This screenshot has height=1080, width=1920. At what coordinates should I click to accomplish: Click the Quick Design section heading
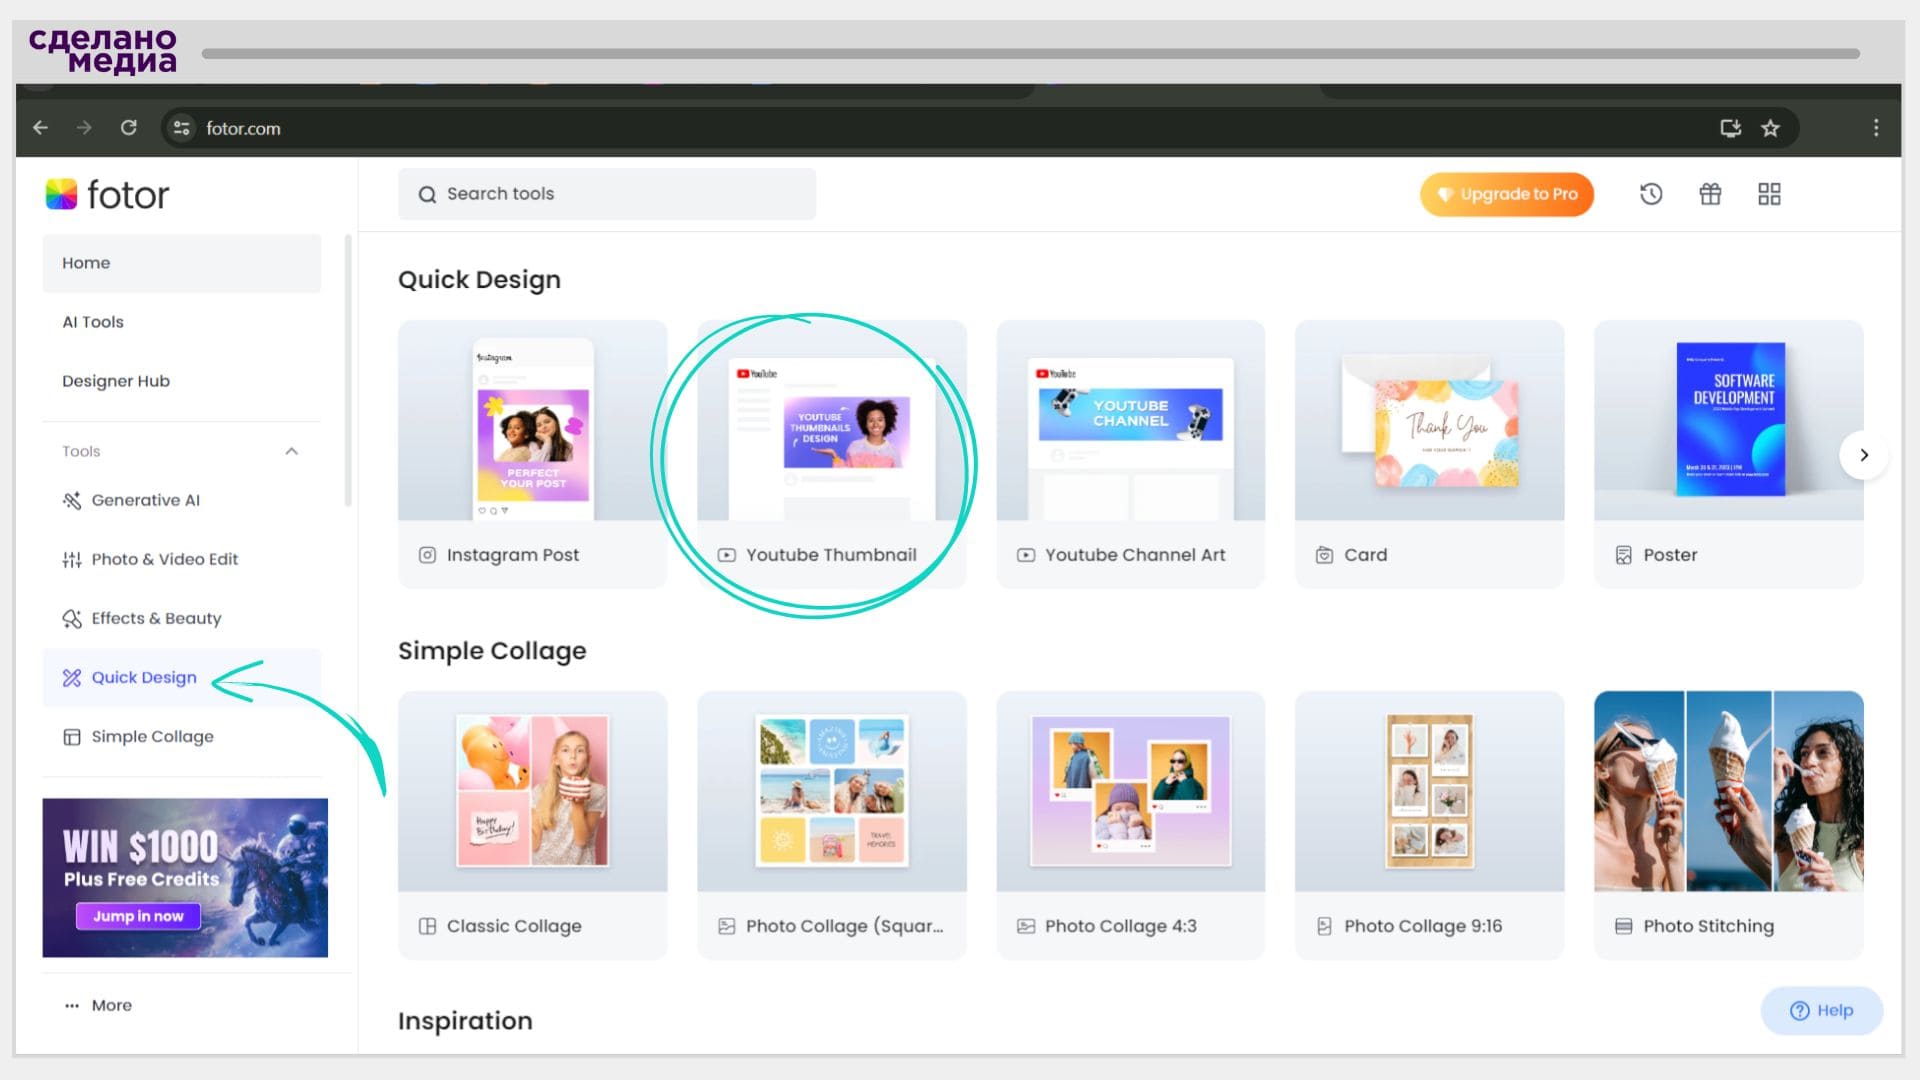pos(479,280)
